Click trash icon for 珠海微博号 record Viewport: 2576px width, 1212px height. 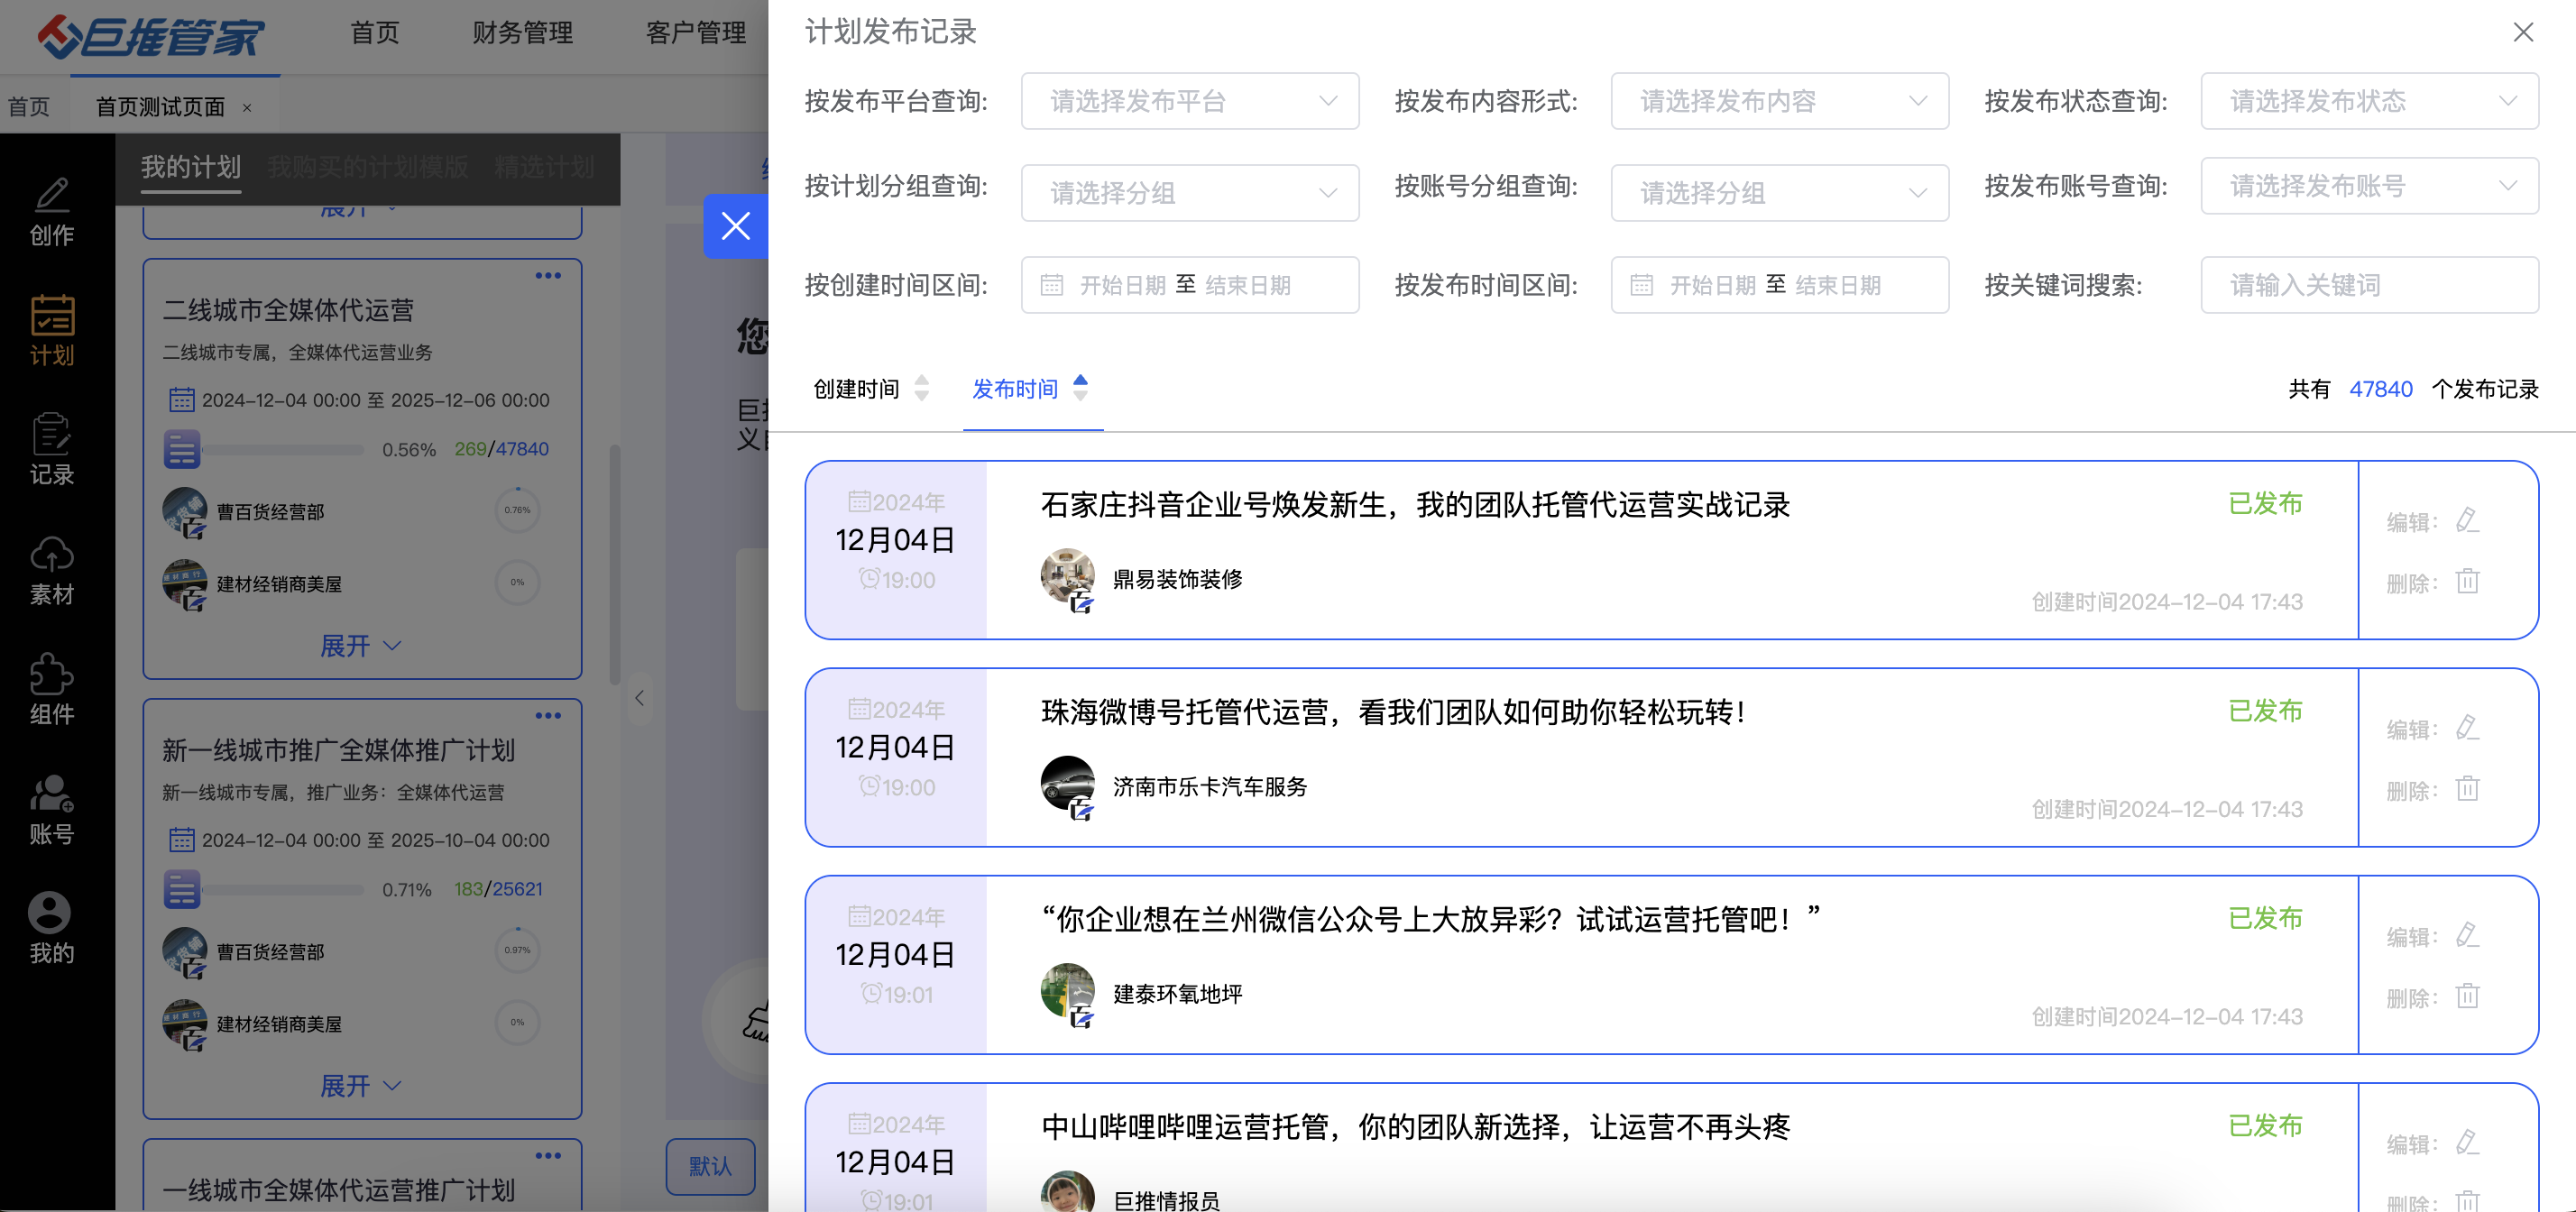[2467, 789]
